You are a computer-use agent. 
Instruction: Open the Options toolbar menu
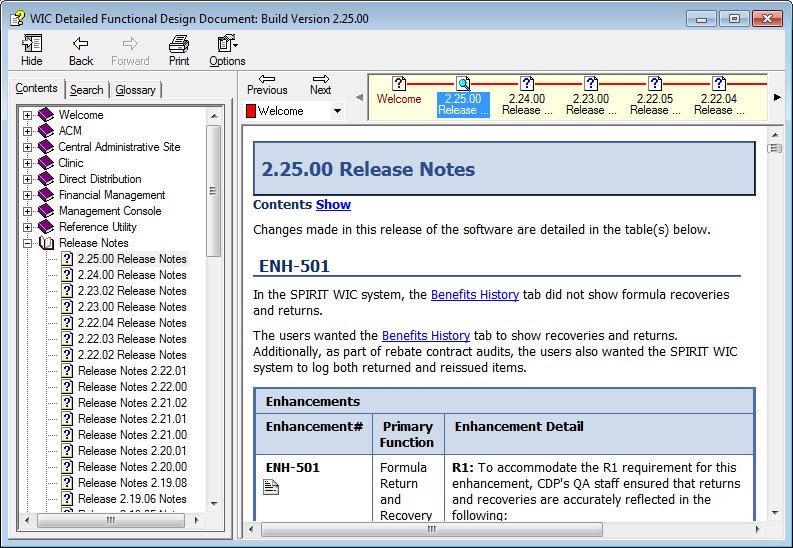pyautogui.click(x=227, y=50)
